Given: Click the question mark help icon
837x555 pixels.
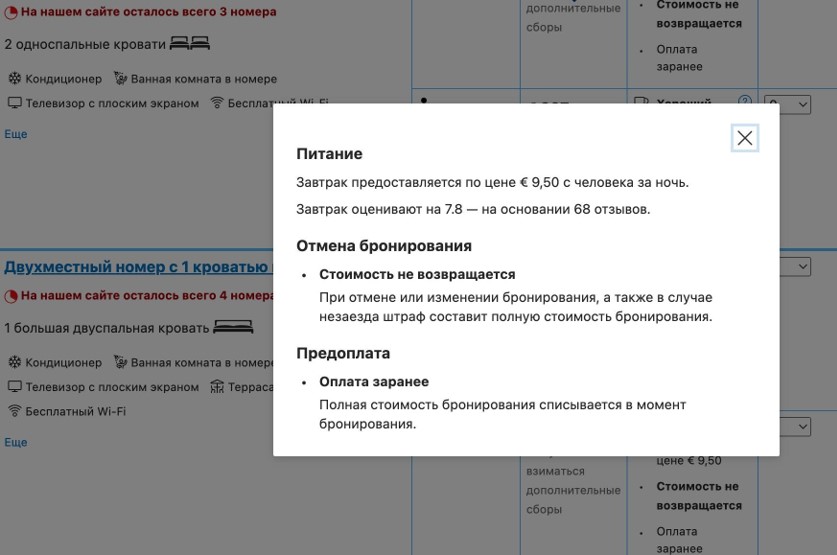Looking at the screenshot, I should click(744, 101).
